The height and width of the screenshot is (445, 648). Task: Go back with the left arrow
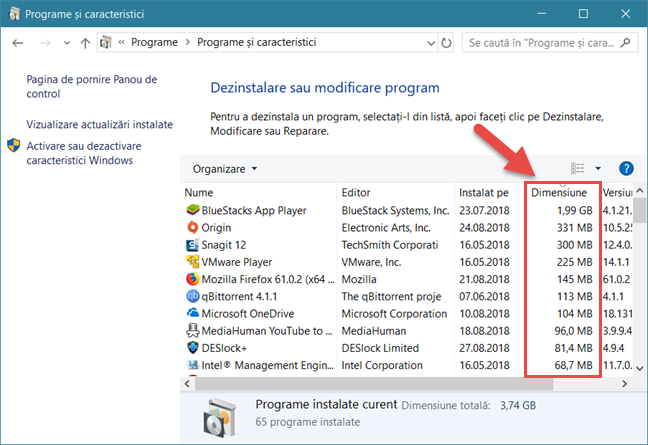tap(17, 43)
